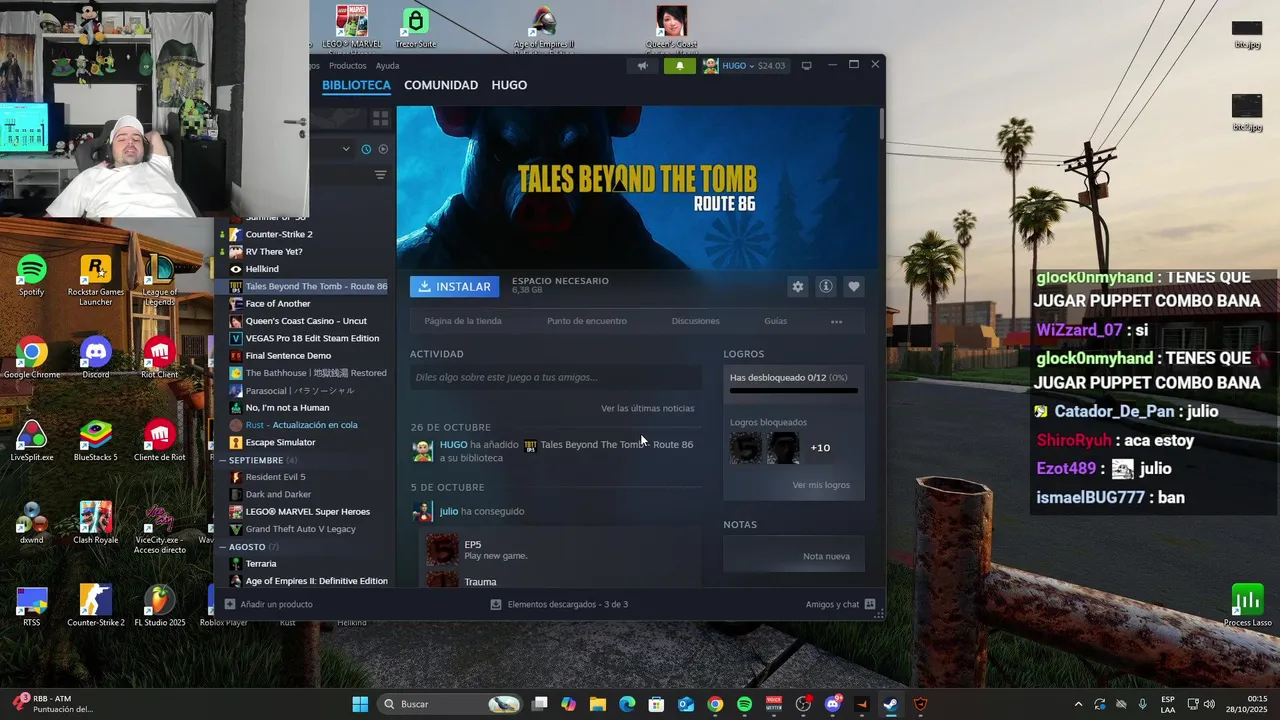Image resolution: width=1280 pixels, height=720 pixels.
Task: Select Terraria in library list
Action: [261, 564]
